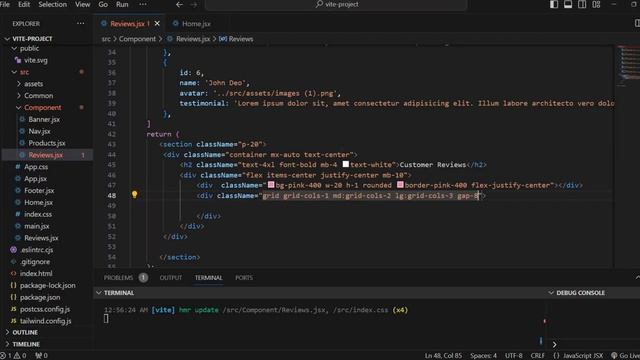Open the Run menu
640x360 pixels.
[x=122, y=4]
